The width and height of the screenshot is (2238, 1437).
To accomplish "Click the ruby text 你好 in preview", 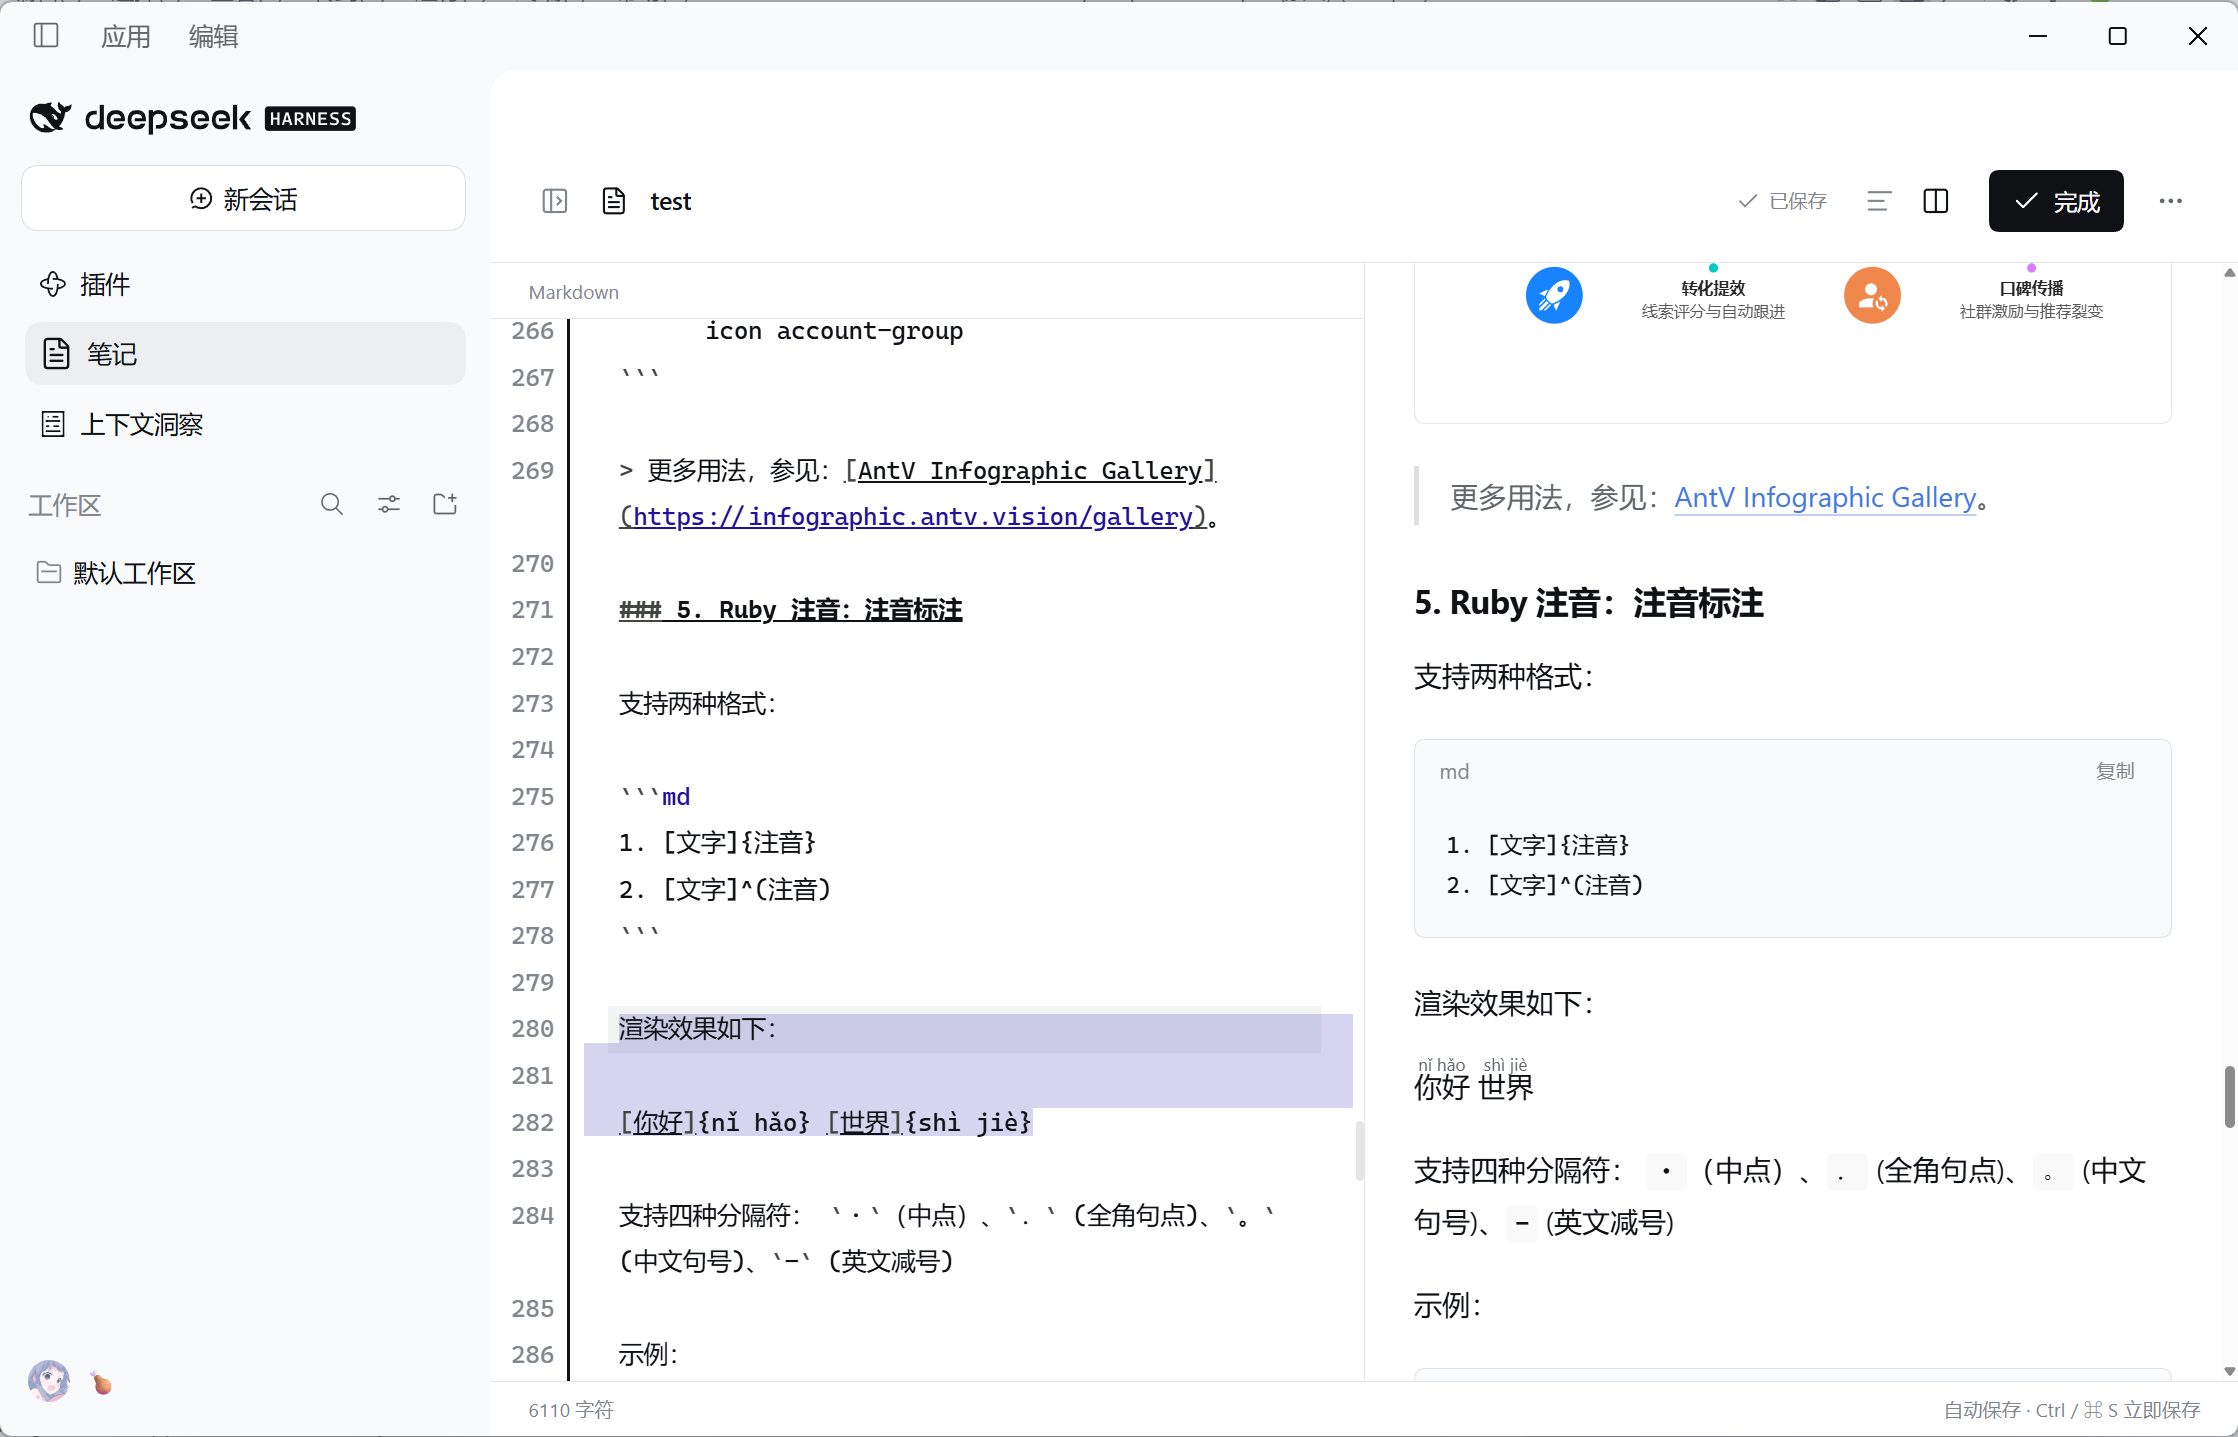I will 1441,1087.
